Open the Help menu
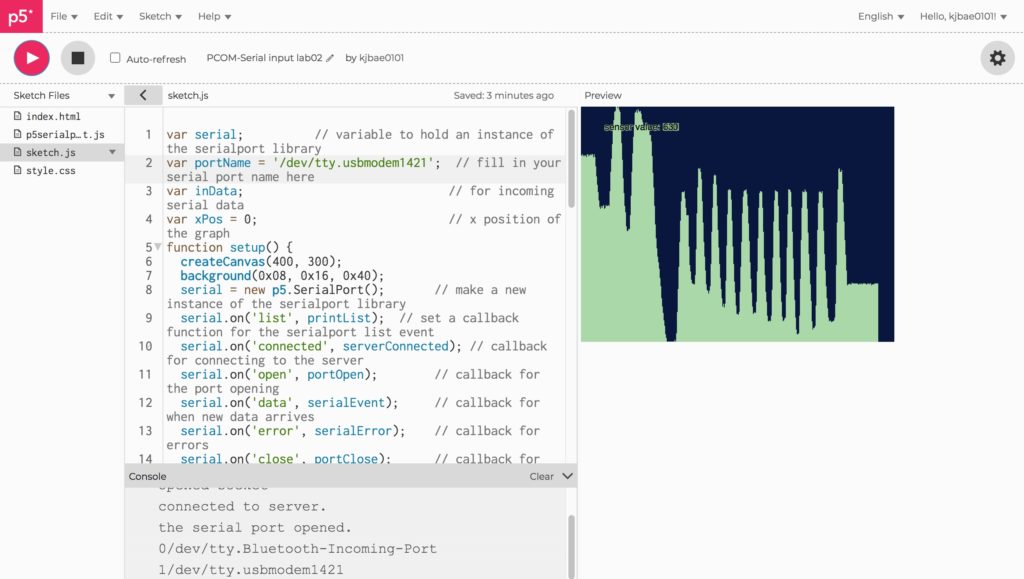 214,16
